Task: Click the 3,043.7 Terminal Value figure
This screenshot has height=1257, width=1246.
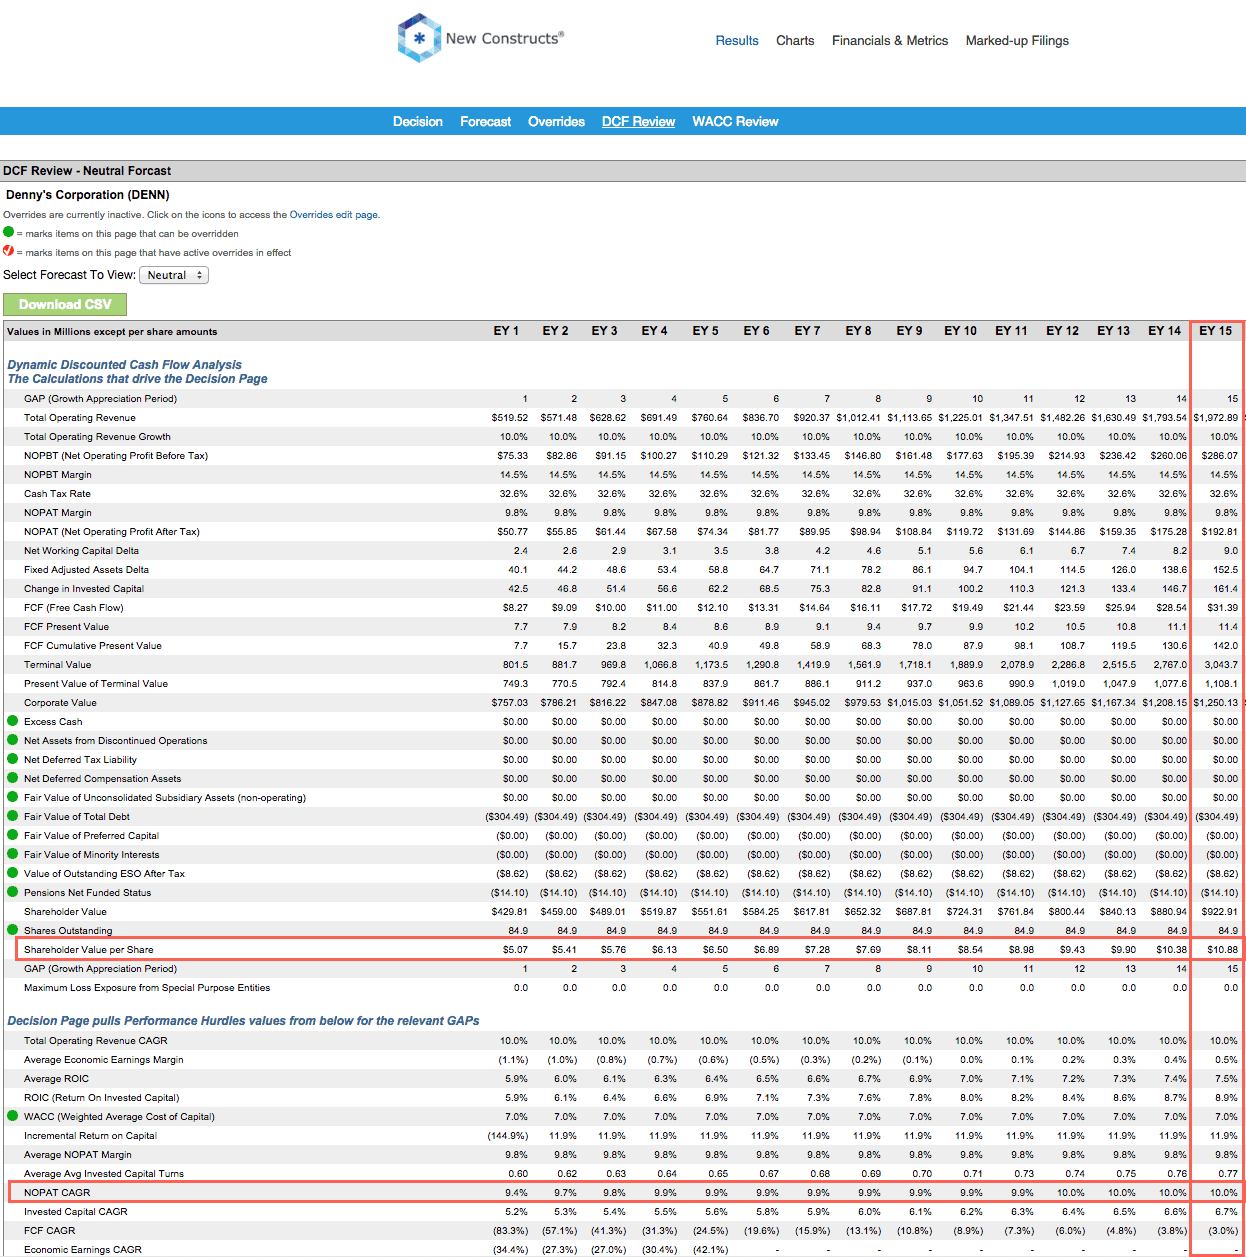Action: (1221, 665)
